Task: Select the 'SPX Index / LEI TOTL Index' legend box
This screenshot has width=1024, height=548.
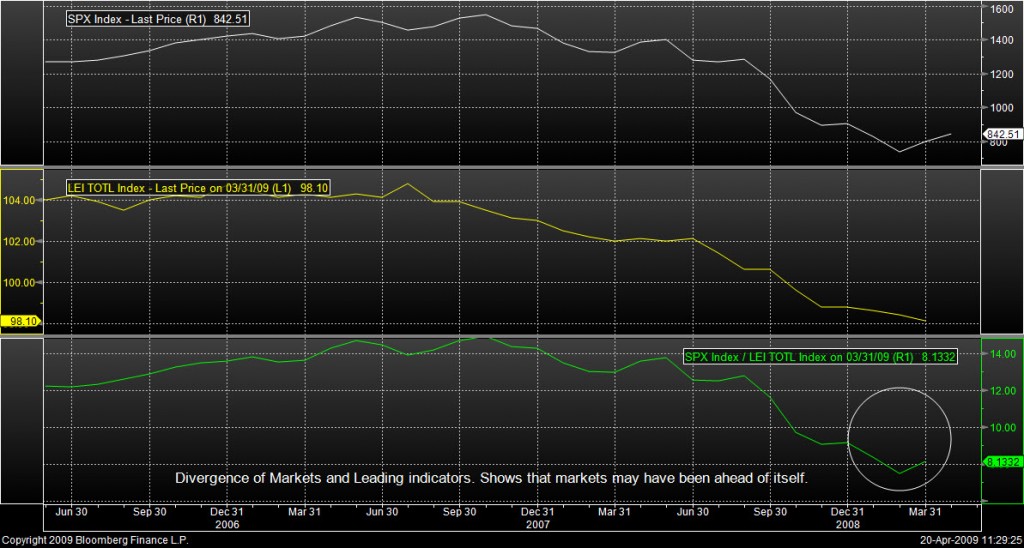Action: coord(820,357)
